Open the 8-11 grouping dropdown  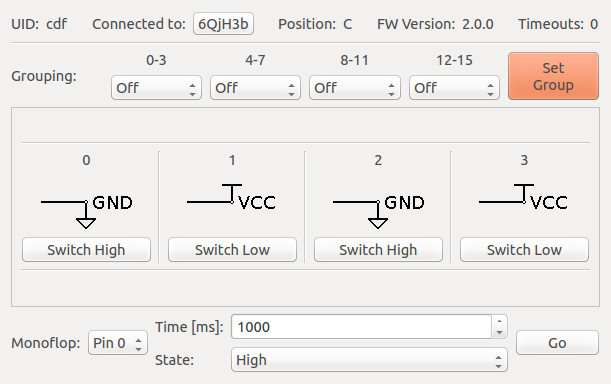[355, 88]
